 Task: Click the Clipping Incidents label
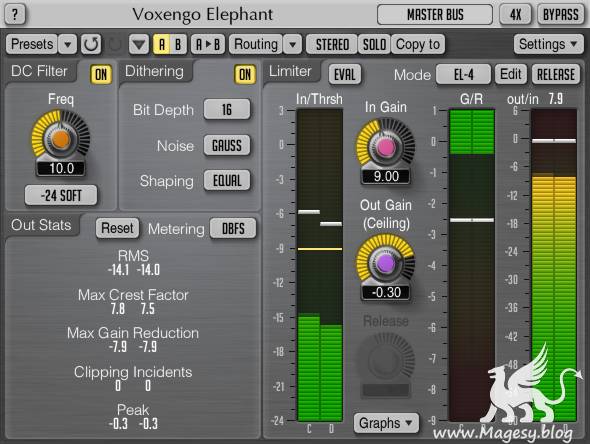(x=133, y=372)
